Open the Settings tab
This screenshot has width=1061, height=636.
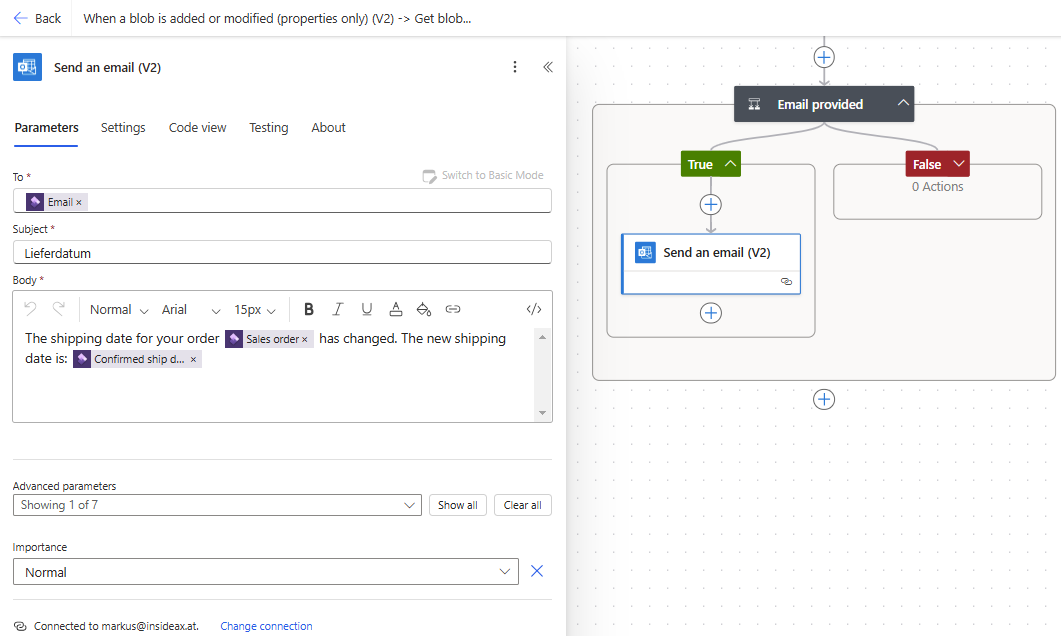[123, 128]
